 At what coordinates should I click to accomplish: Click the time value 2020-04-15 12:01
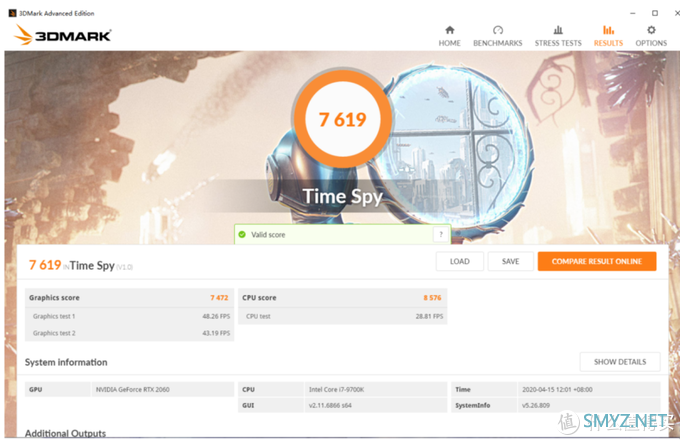pyautogui.click(x=557, y=390)
